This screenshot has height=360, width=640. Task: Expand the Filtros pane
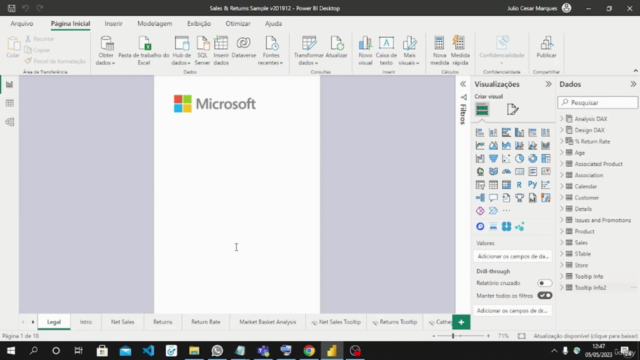(x=463, y=84)
